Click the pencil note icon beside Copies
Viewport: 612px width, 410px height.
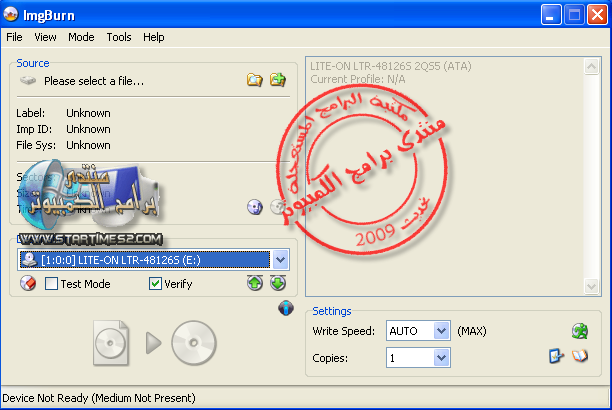point(556,356)
